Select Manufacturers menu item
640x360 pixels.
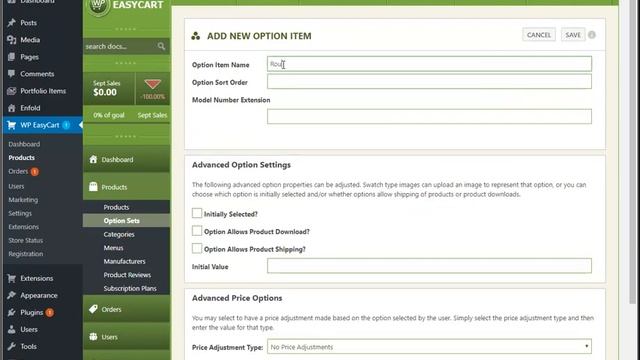tap(124, 261)
